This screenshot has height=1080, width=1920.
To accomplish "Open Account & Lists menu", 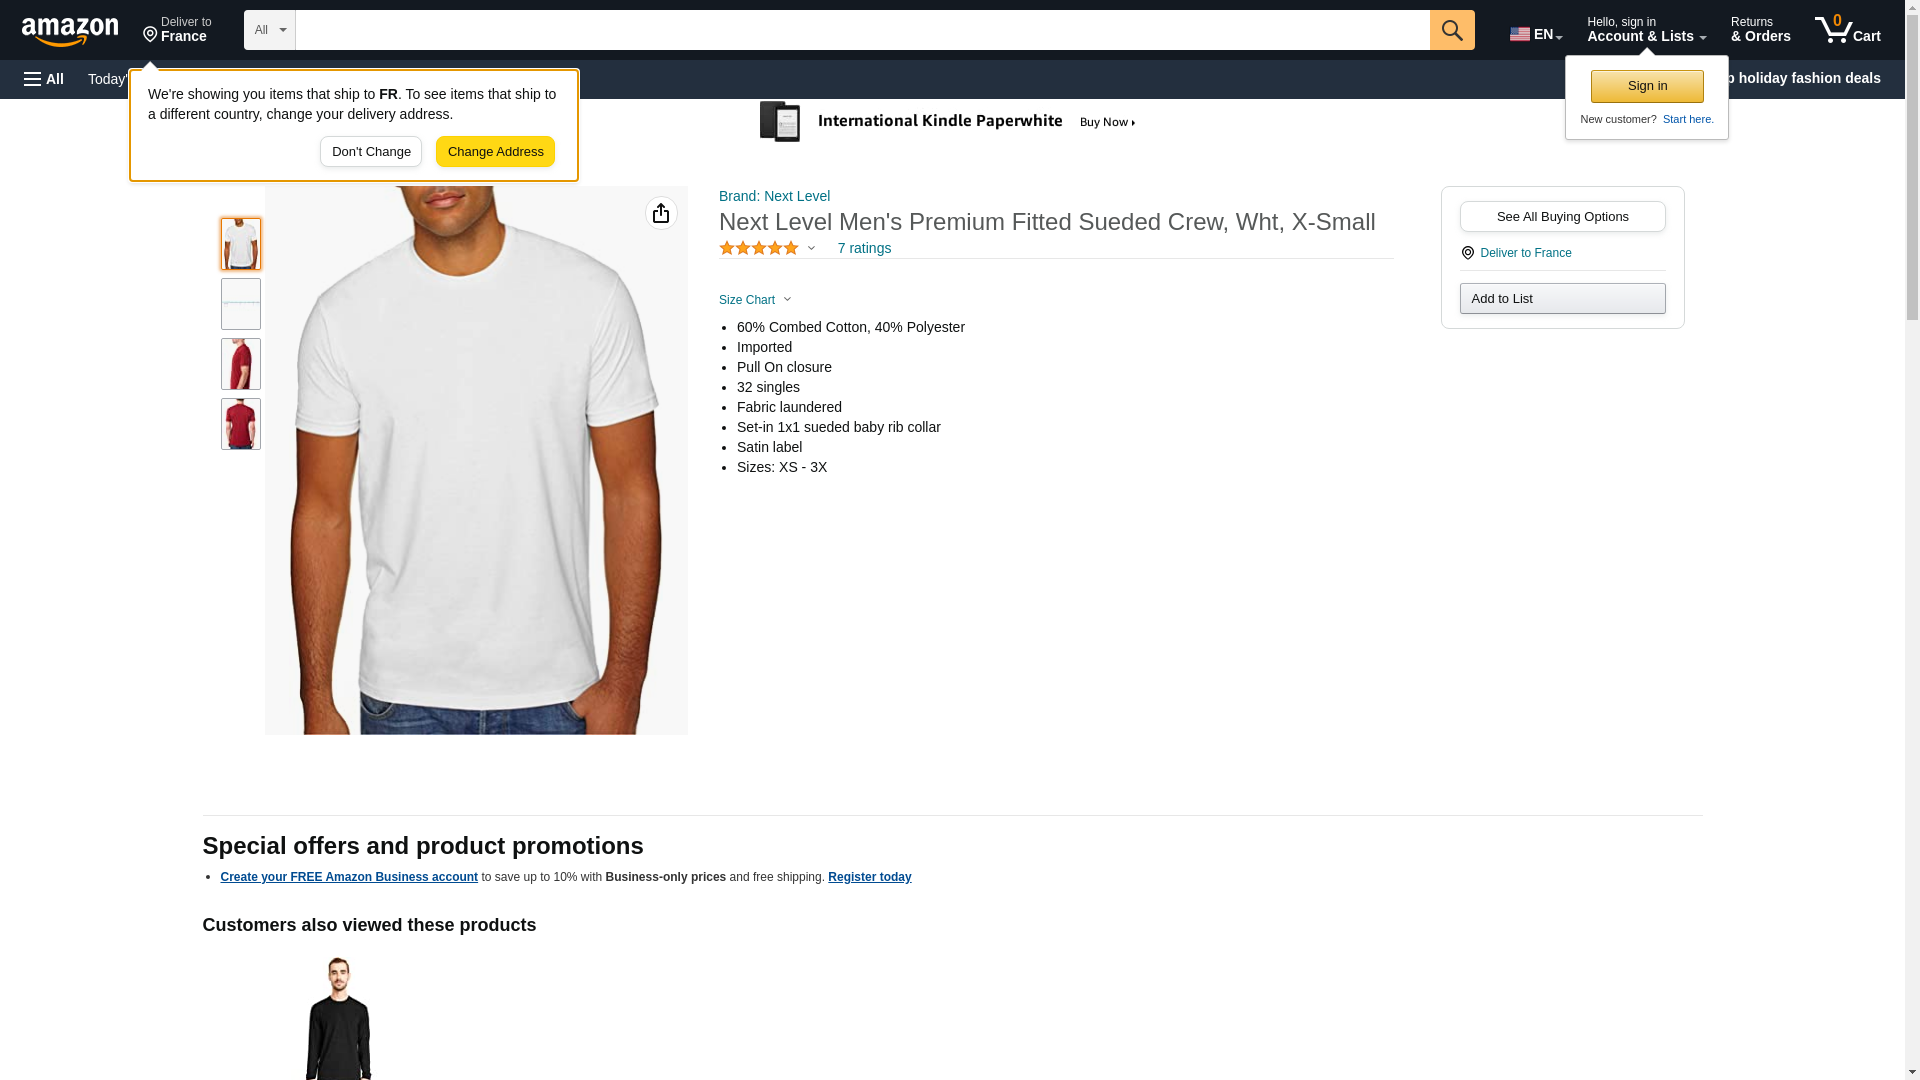I will pos(1645,30).
